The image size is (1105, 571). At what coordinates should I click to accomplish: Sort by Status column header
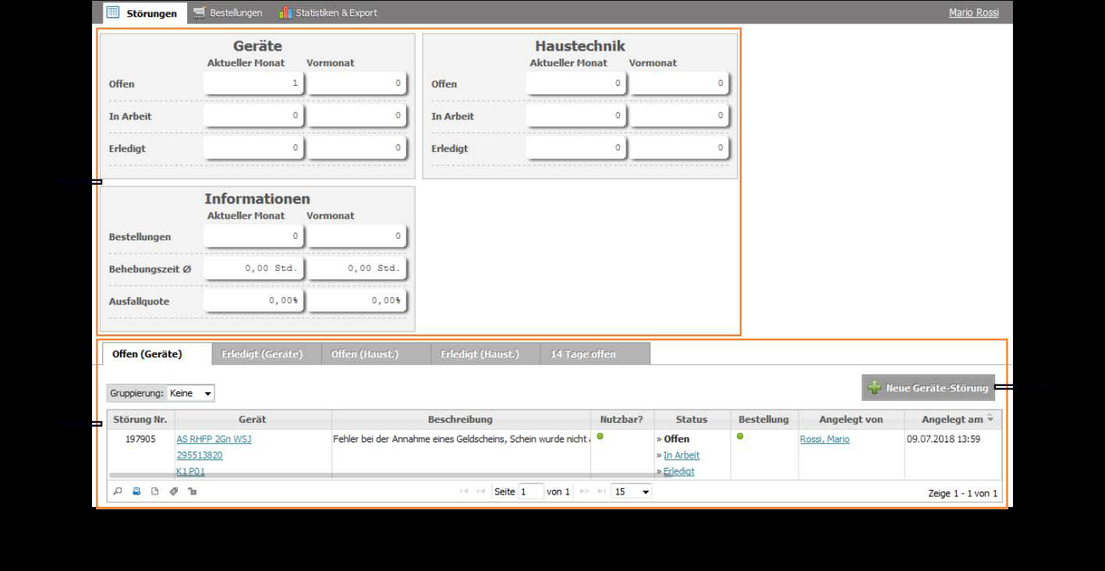tap(691, 419)
